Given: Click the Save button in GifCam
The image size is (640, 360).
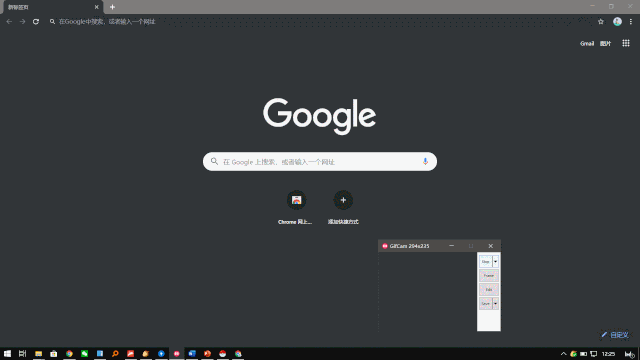Looking at the screenshot, I should tap(485, 303).
